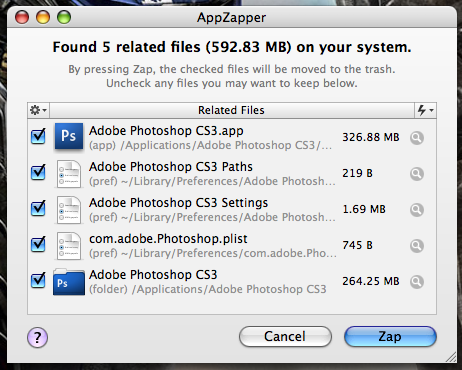Click the Related Files column header
Viewport: 462px width, 370px height.
pos(232,110)
